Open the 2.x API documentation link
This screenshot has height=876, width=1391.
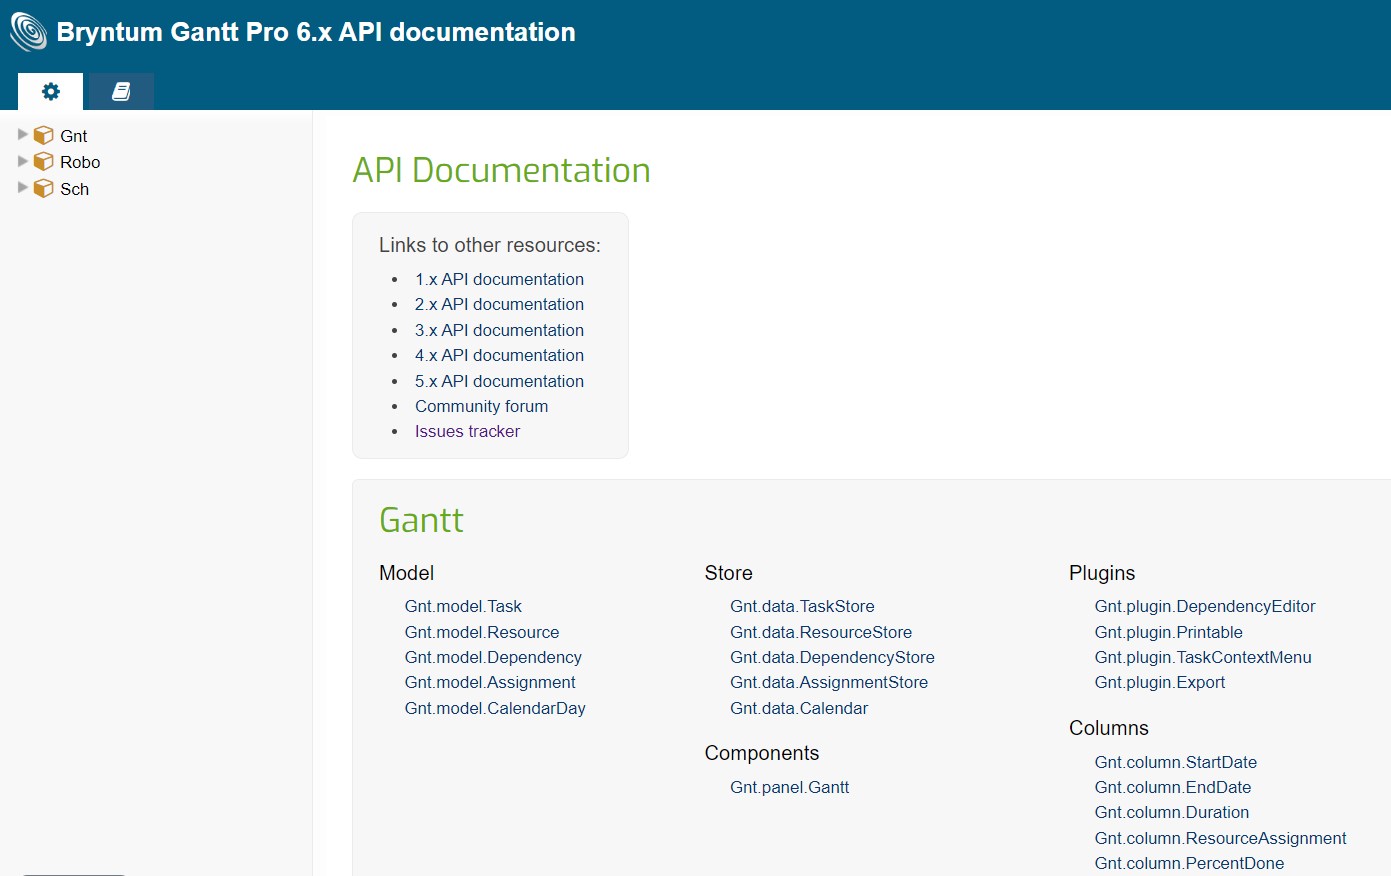pyautogui.click(x=499, y=304)
